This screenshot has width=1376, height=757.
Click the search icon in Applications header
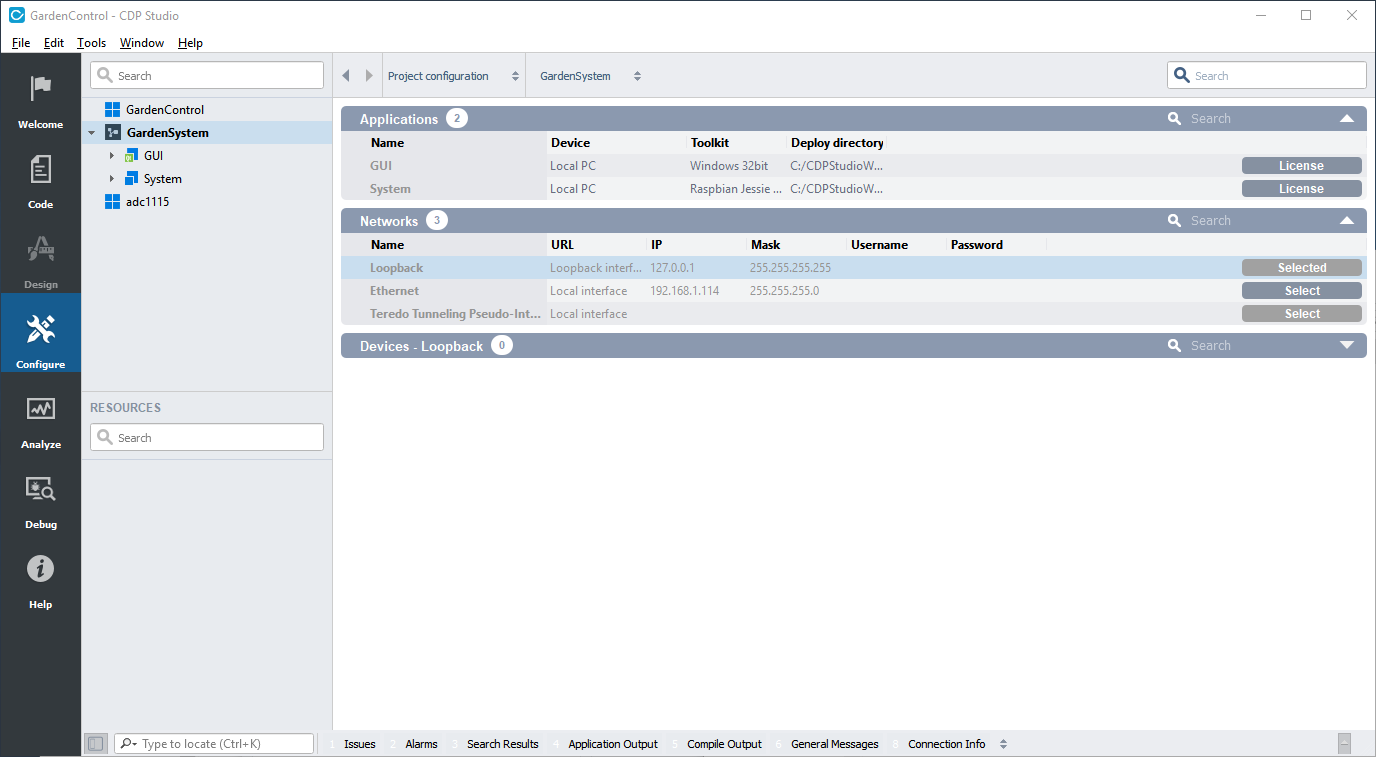click(1174, 119)
